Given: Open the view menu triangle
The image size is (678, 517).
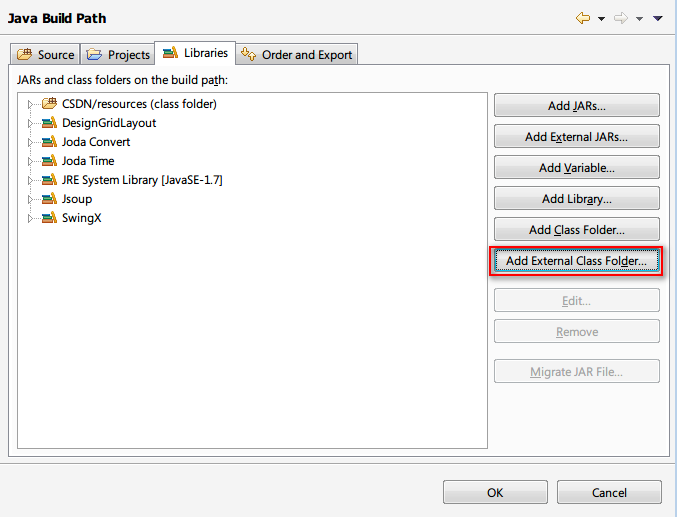Looking at the screenshot, I should [x=658, y=18].
